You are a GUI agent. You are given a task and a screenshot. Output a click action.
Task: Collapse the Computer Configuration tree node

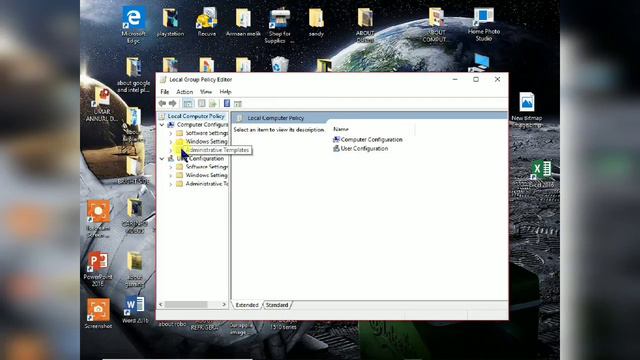162,124
